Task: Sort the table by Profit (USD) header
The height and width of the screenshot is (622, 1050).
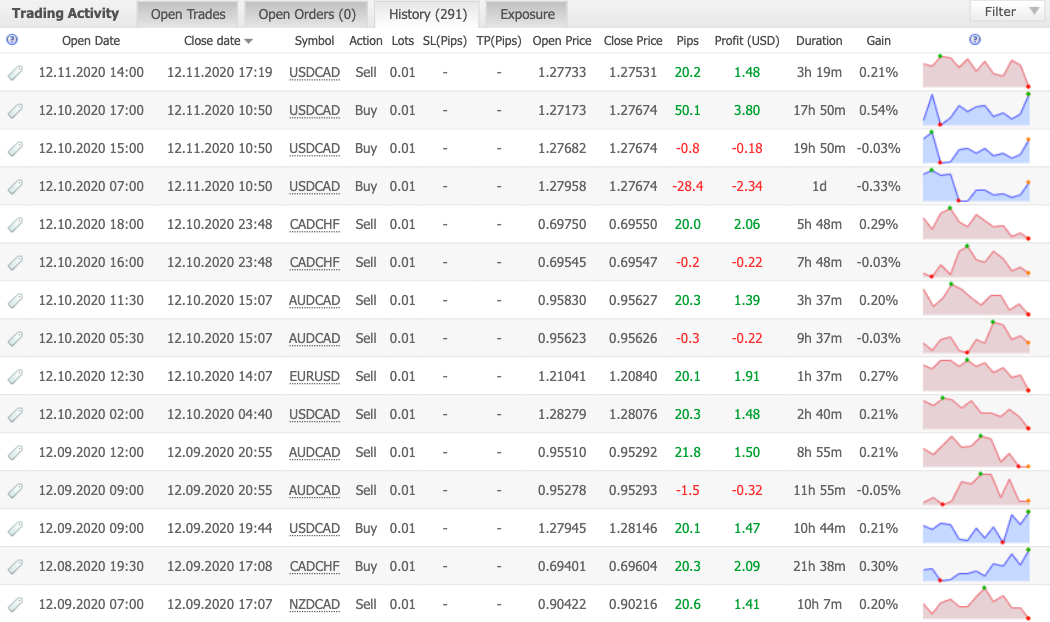Action: (746, 41)
